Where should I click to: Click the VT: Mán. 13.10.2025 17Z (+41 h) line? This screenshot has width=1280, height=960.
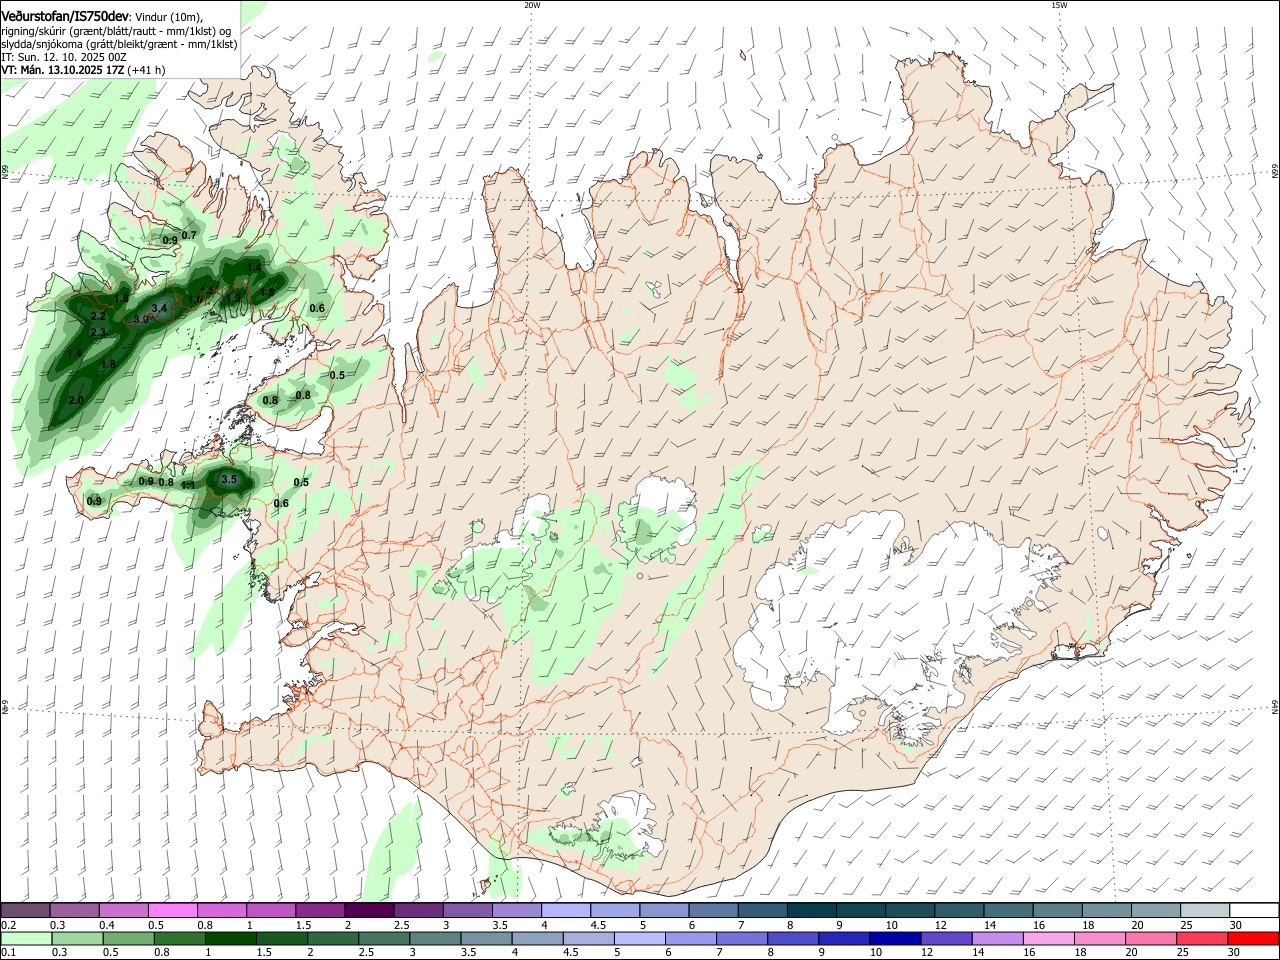pyautogui.click(x=83, y=70)
